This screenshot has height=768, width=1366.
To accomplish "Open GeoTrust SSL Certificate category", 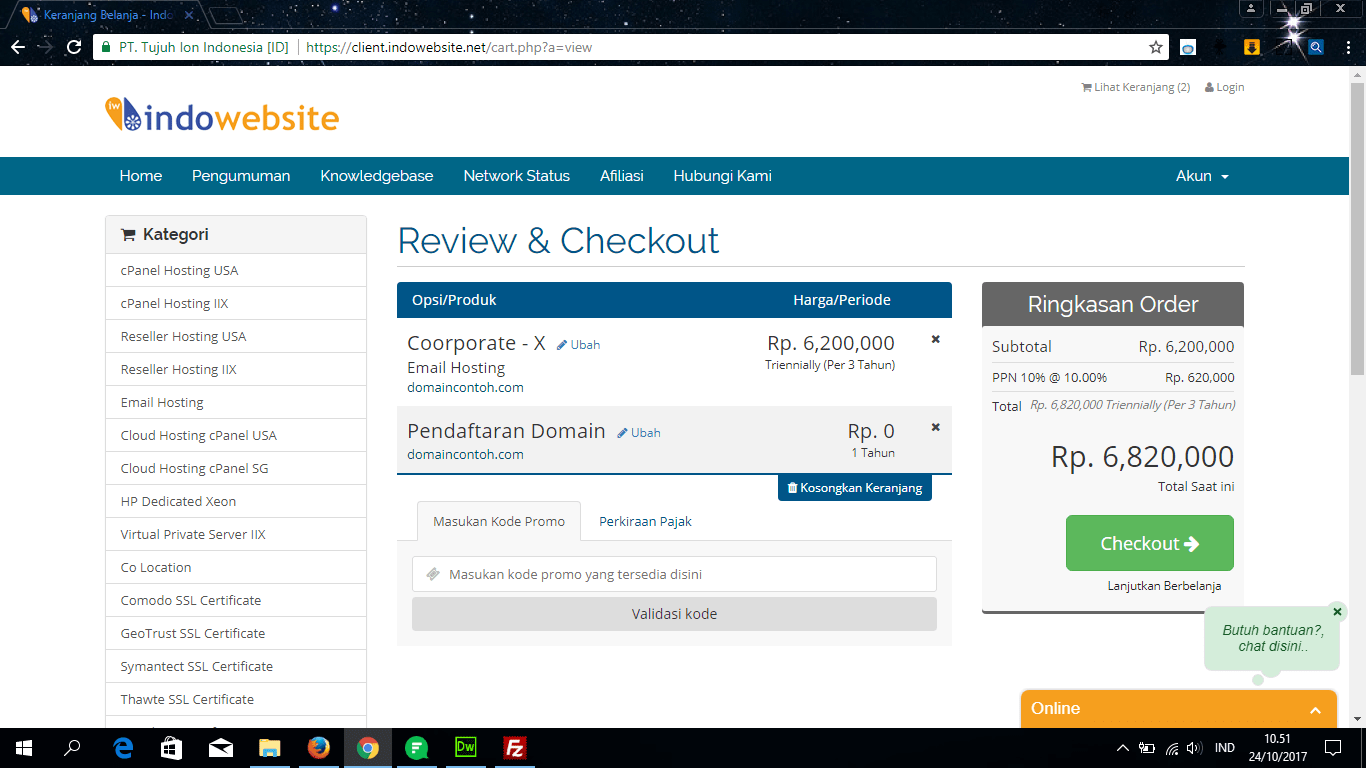I will pos(236,633).
